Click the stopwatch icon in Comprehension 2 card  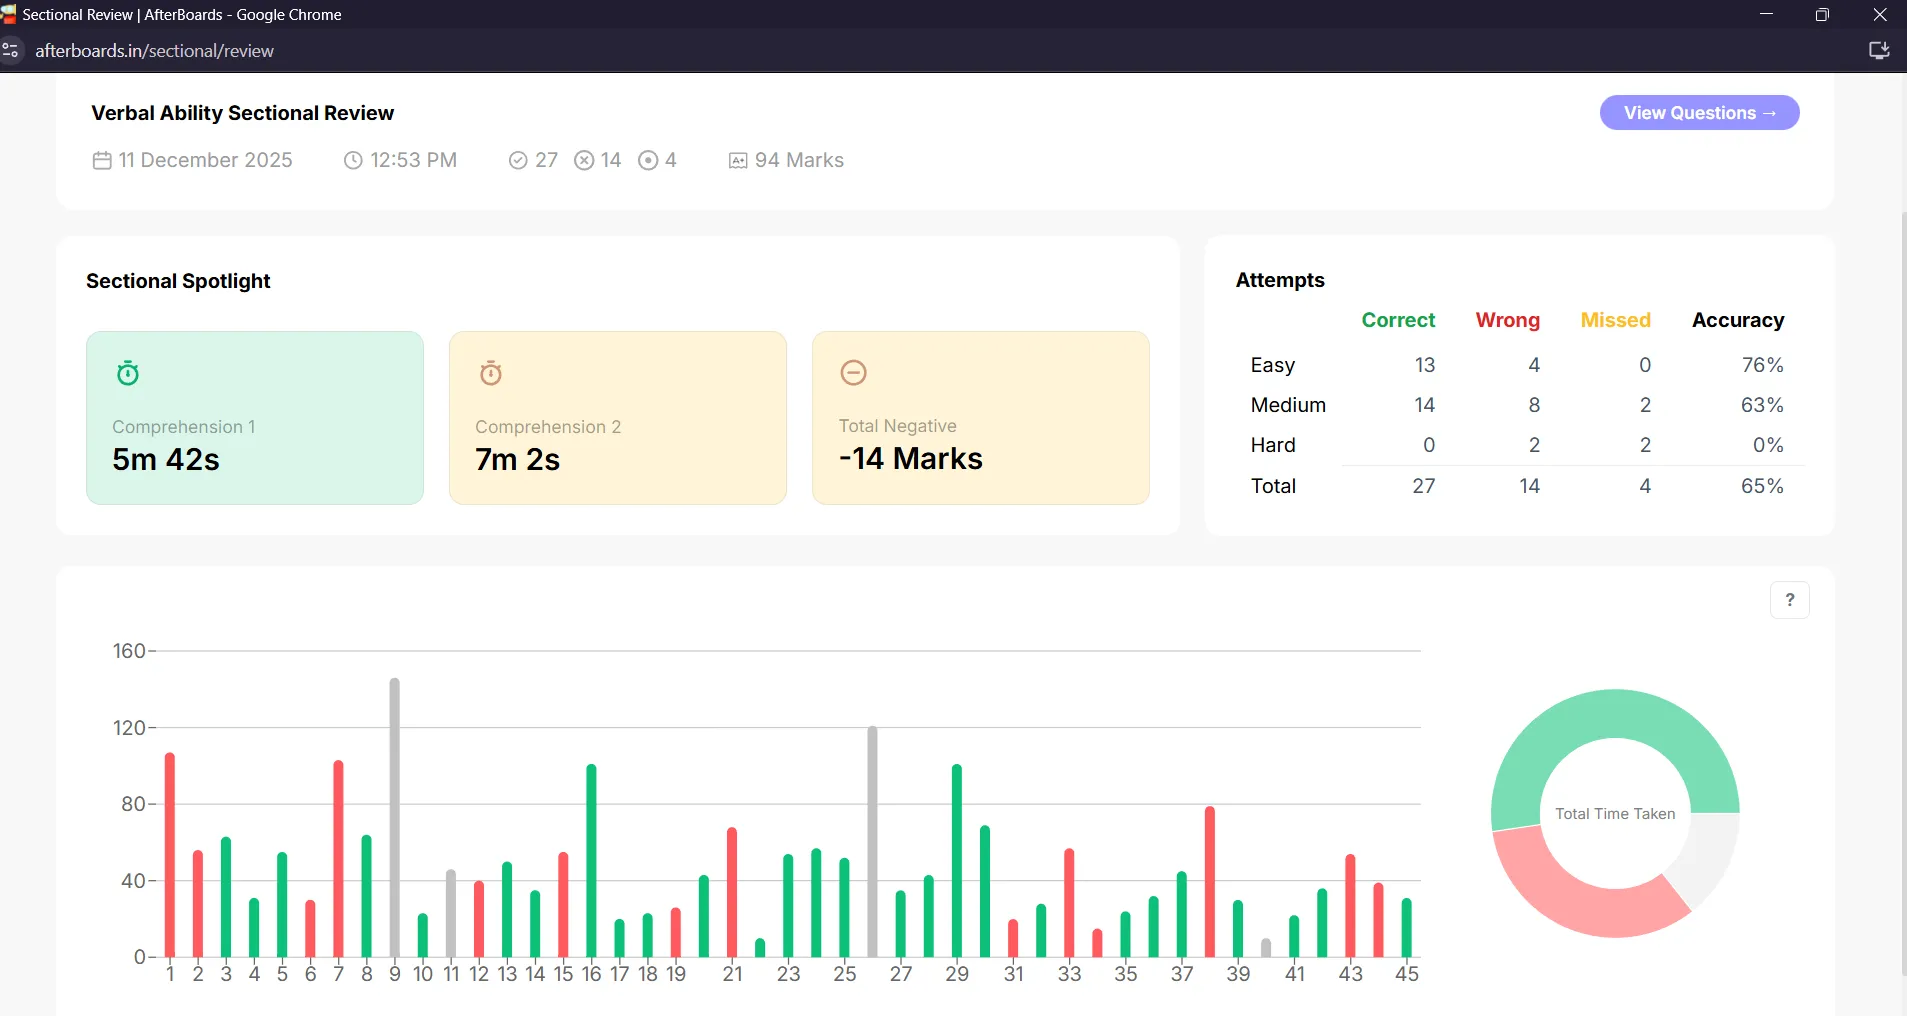491,373
